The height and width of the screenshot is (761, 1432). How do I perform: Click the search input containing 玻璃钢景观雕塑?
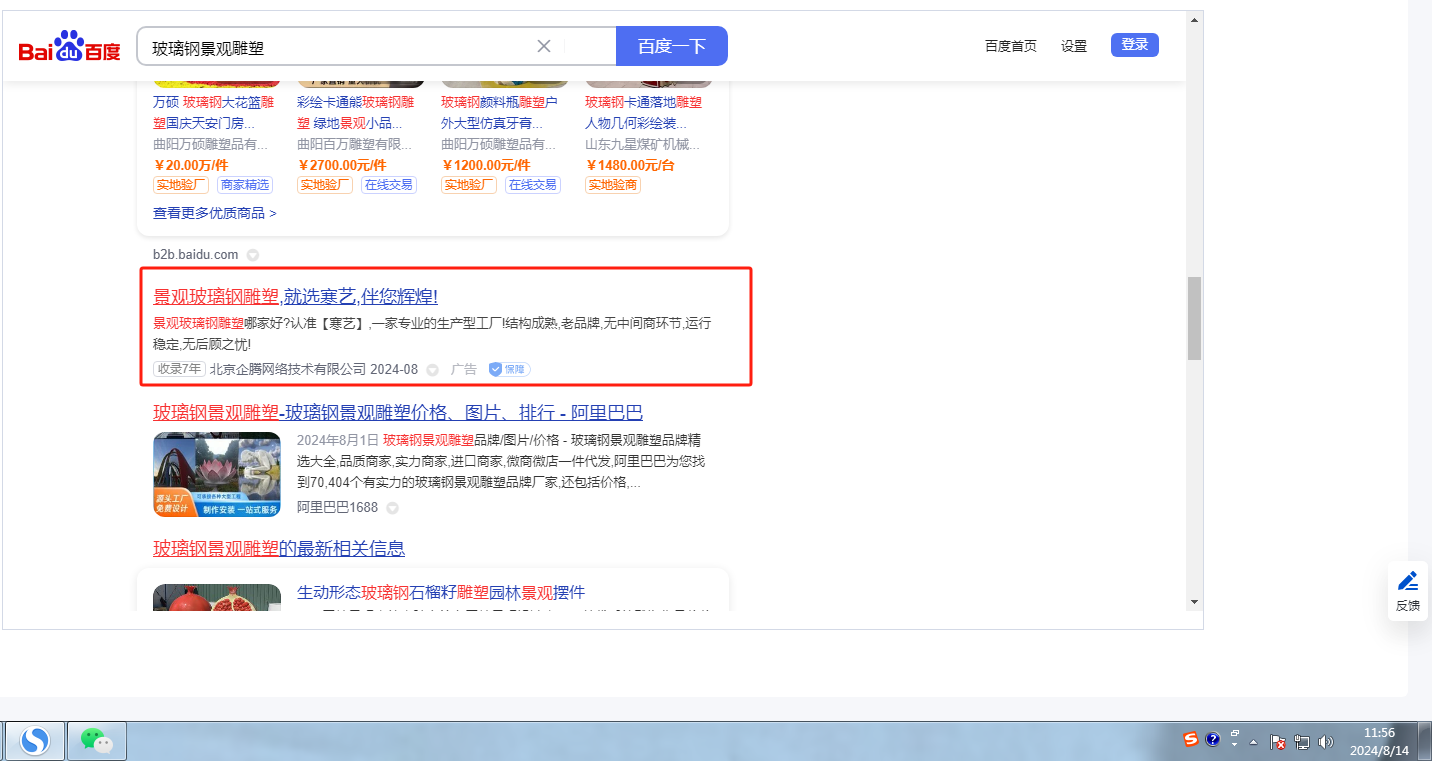click(x=340, y=47)
